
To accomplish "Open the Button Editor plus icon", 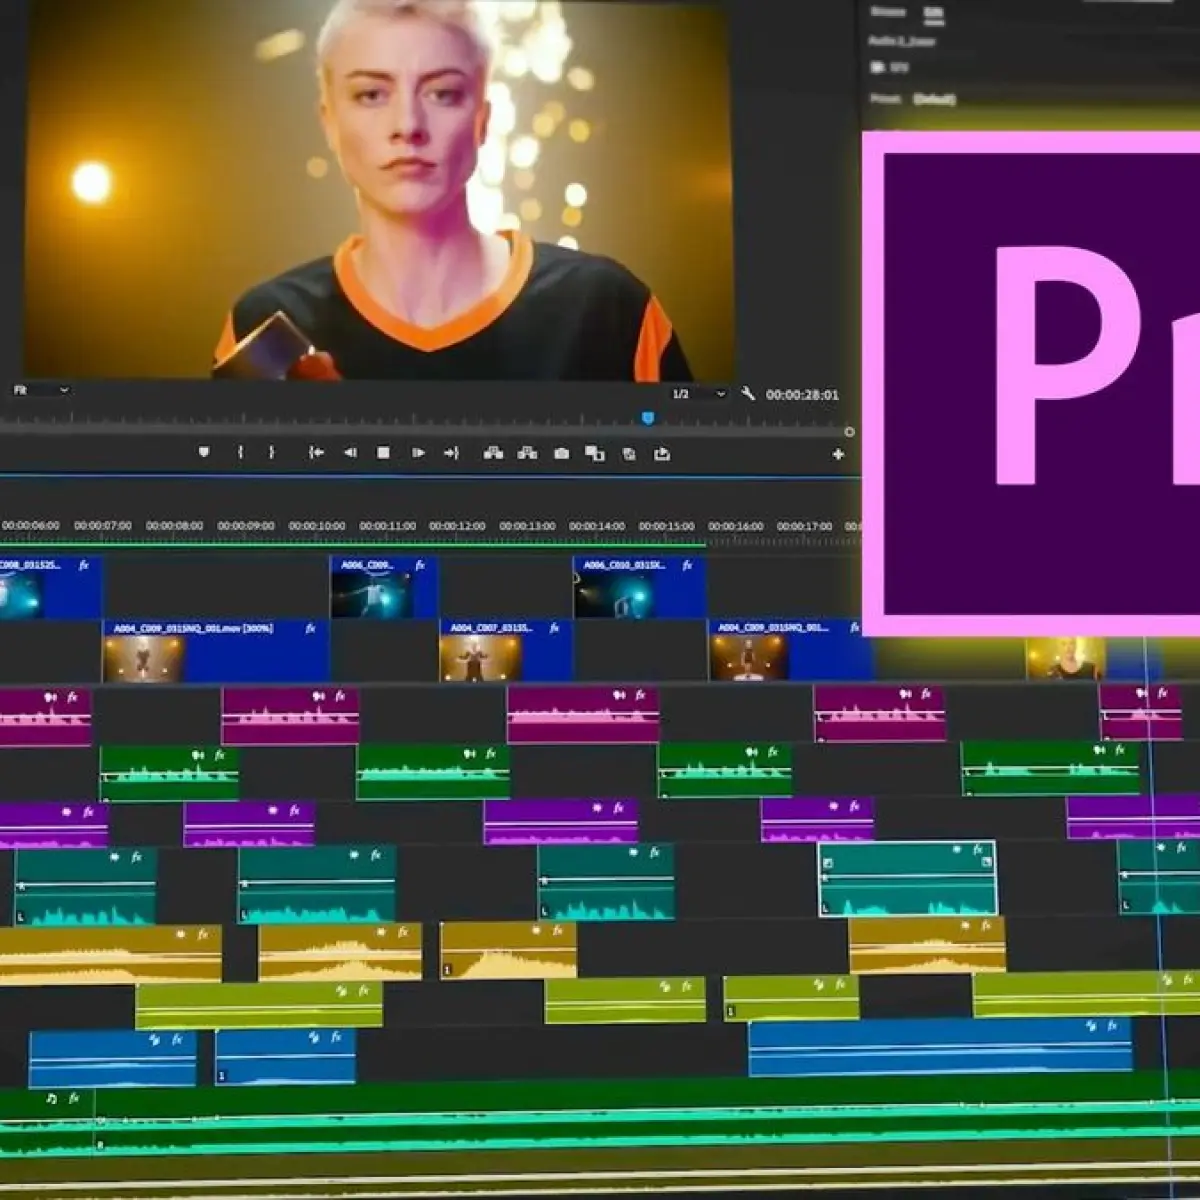I will (838, 454).
